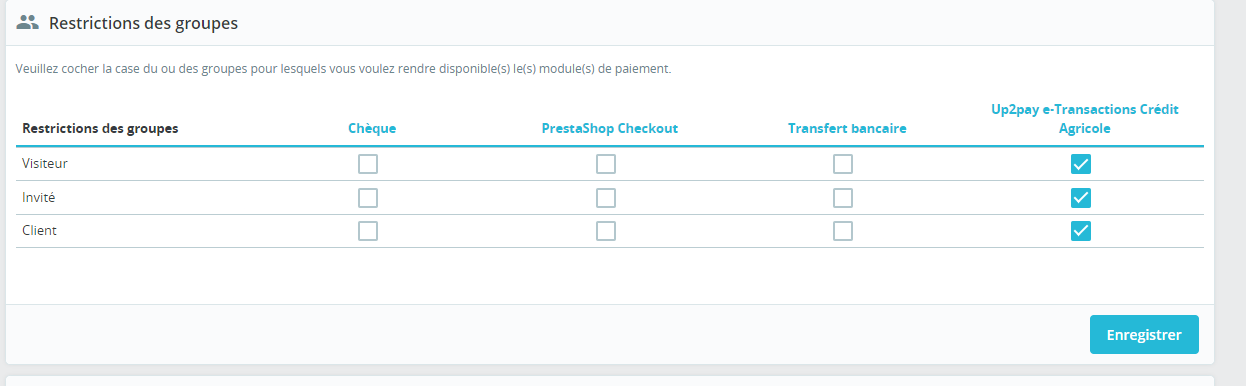Check PrestaShop Checkout for Invité
1246x386 pixels.
[x=606, y=198]
